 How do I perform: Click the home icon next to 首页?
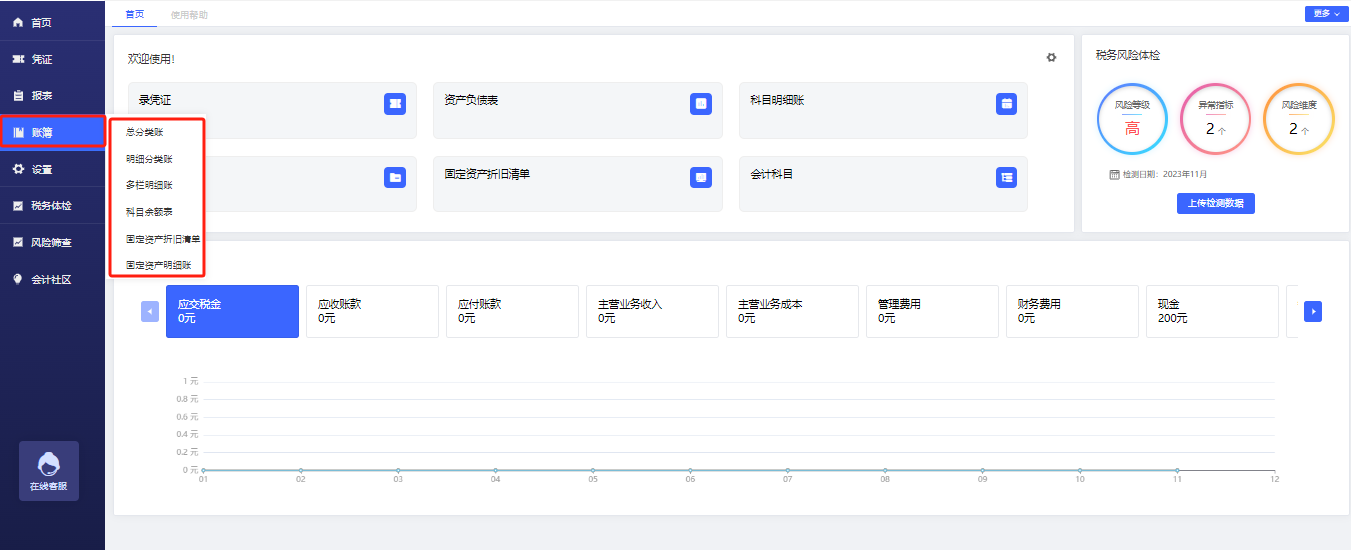18,22
